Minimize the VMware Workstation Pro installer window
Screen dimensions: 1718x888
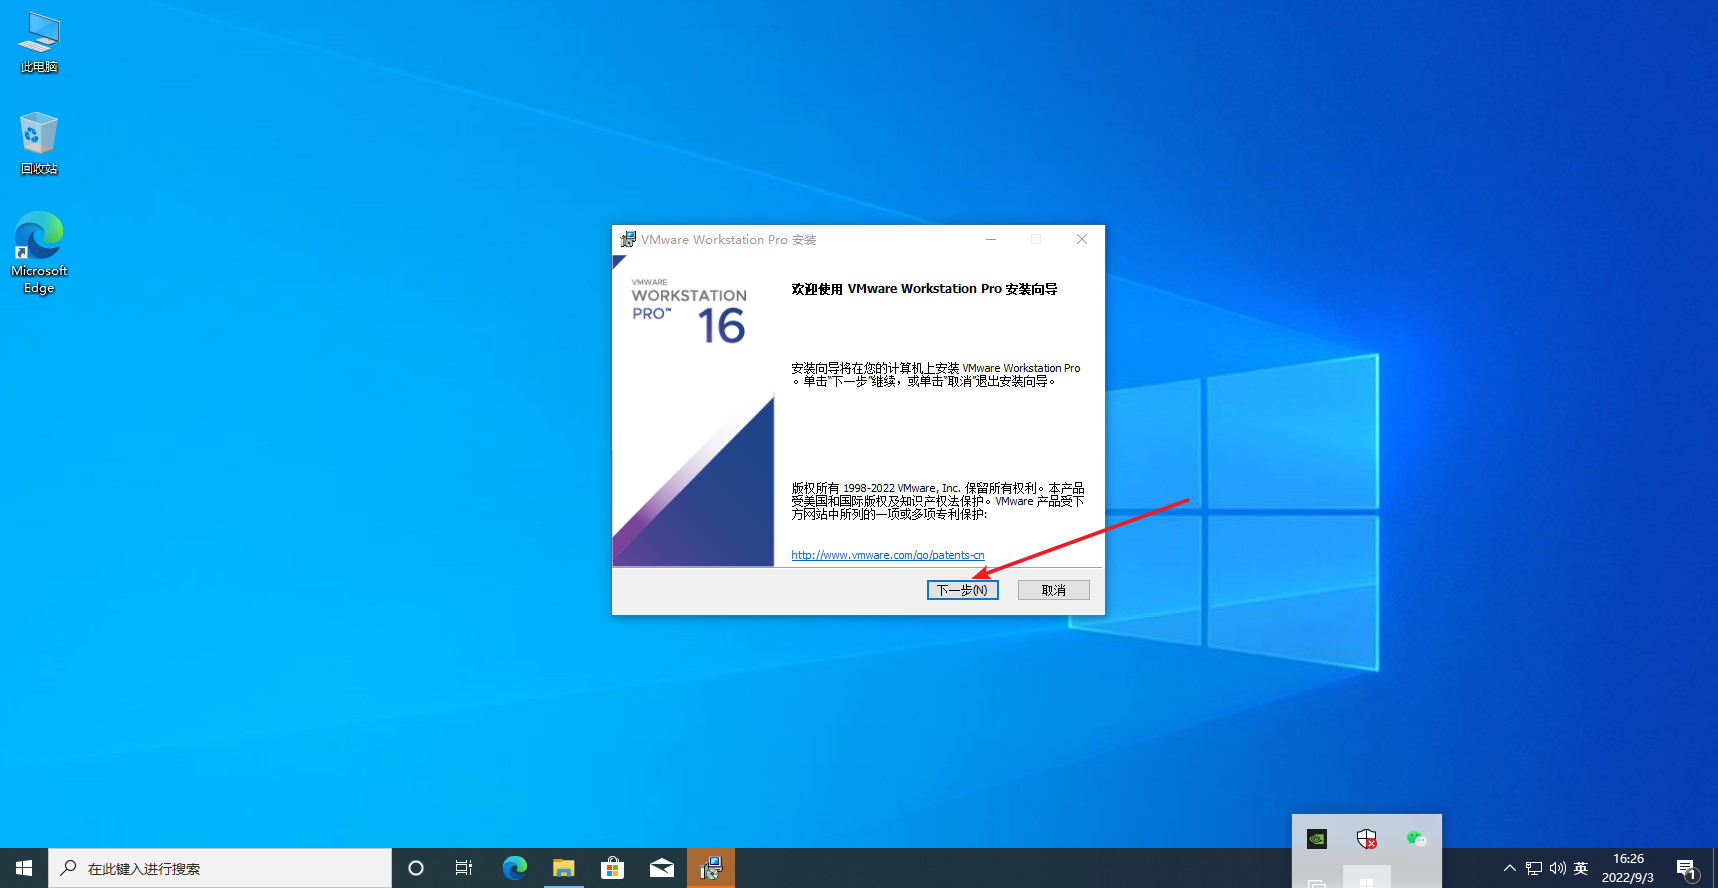click(x=991, y=240)
